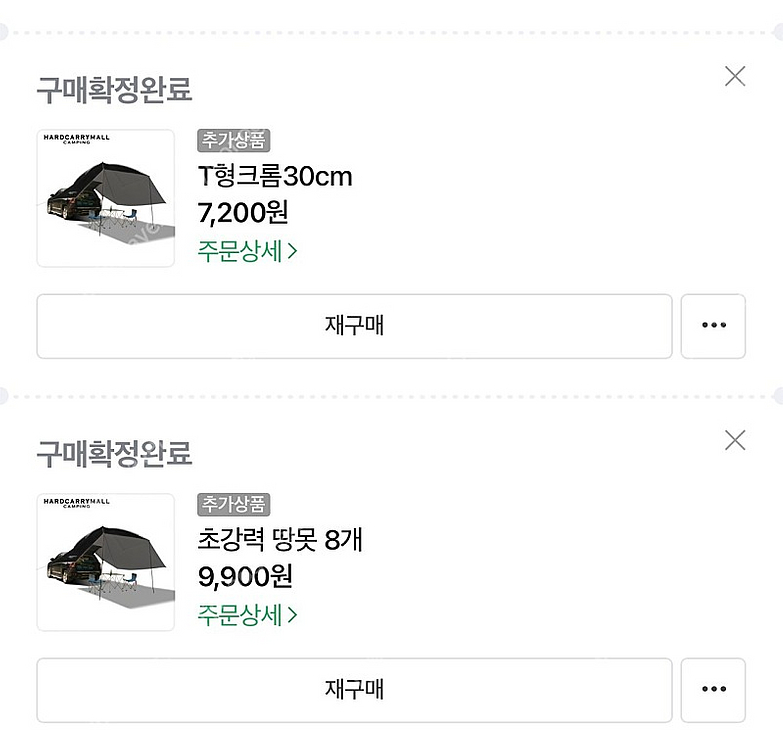Click 구매확정완료 status above 초강력 땅못 8개

(114, 454)
